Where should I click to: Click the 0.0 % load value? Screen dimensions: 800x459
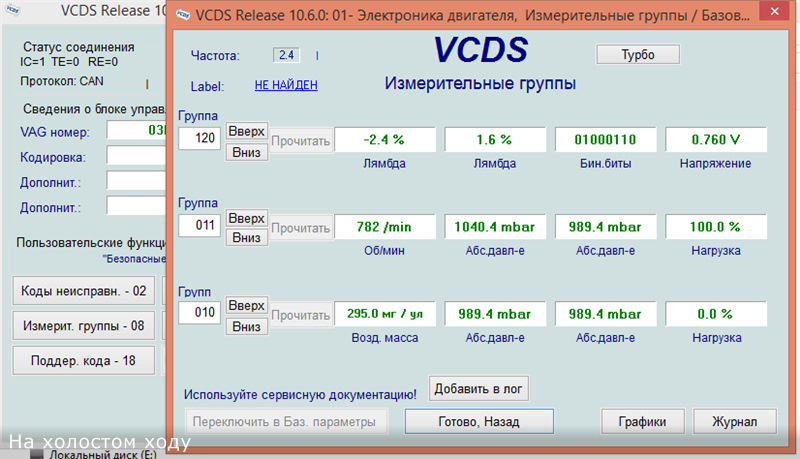pos(716,314)
